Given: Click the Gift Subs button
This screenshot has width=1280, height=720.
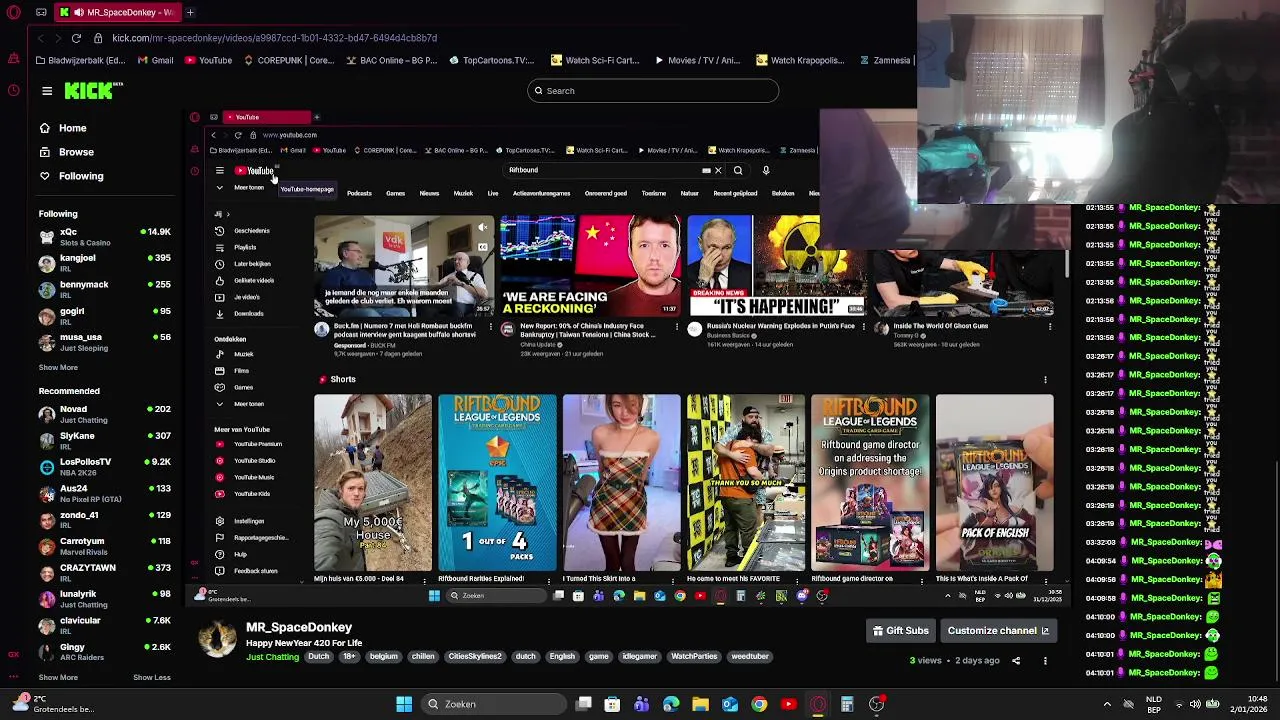Looking at the screenshot, I should tap(901, 631).
